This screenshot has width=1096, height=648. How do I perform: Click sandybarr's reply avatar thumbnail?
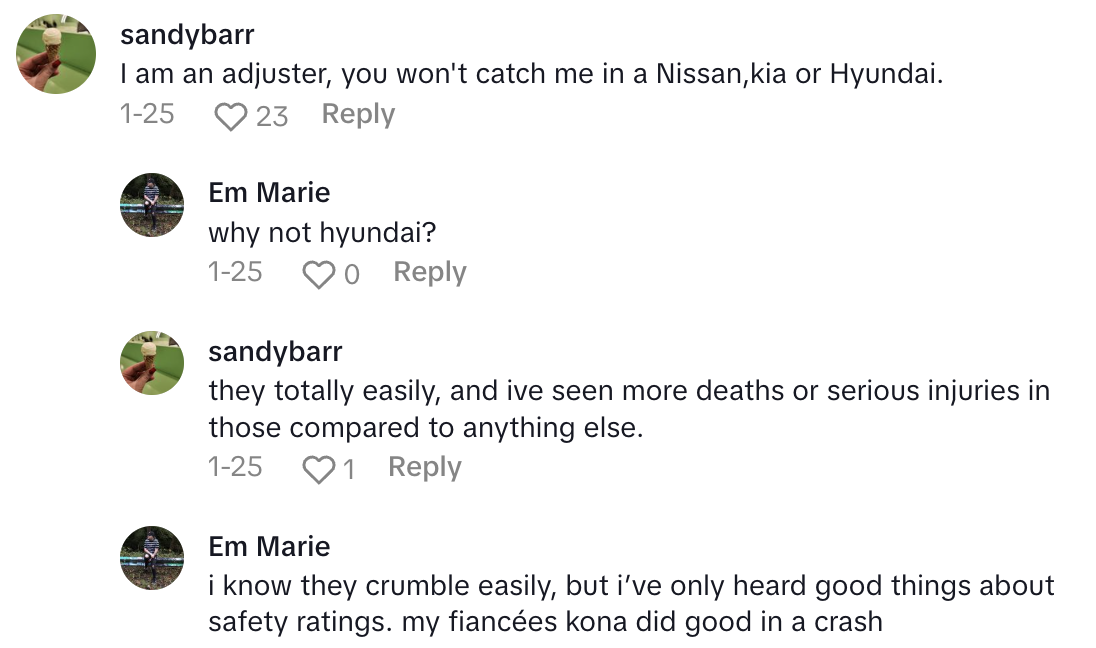pyautogui.click(x=151, y=364)
